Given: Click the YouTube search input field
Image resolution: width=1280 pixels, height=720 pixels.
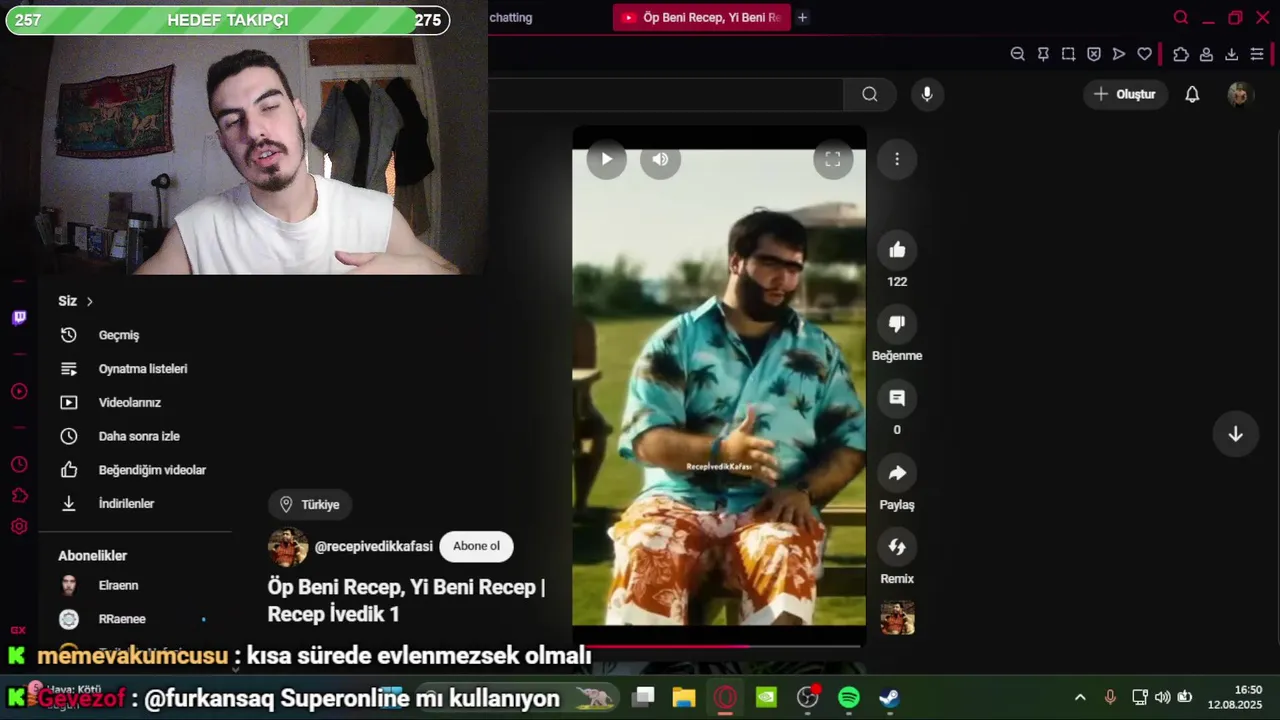Looking at the screenshot, I should [665, 94].
